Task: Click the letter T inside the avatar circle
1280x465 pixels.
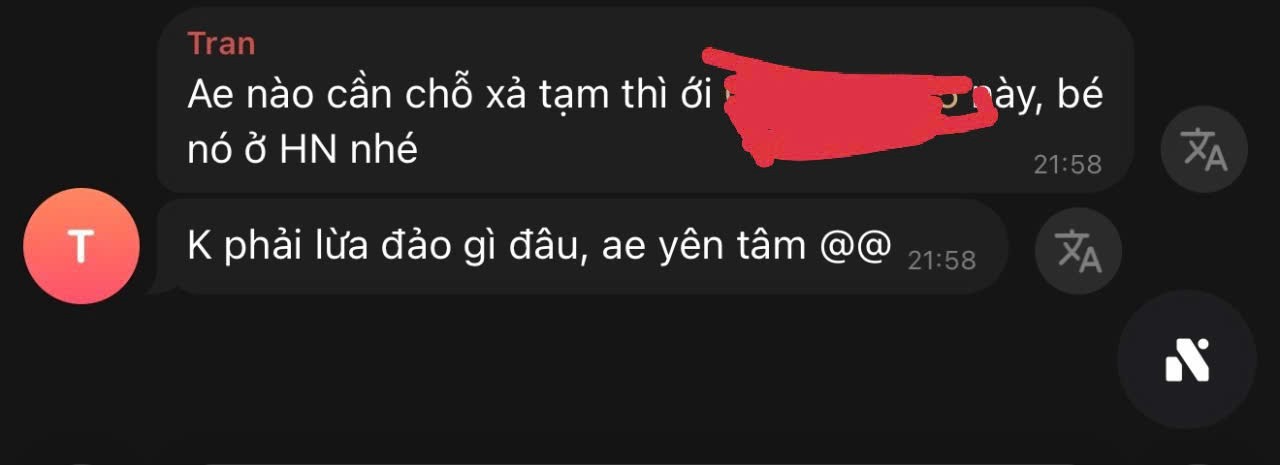Action: [x=80, y=247]
